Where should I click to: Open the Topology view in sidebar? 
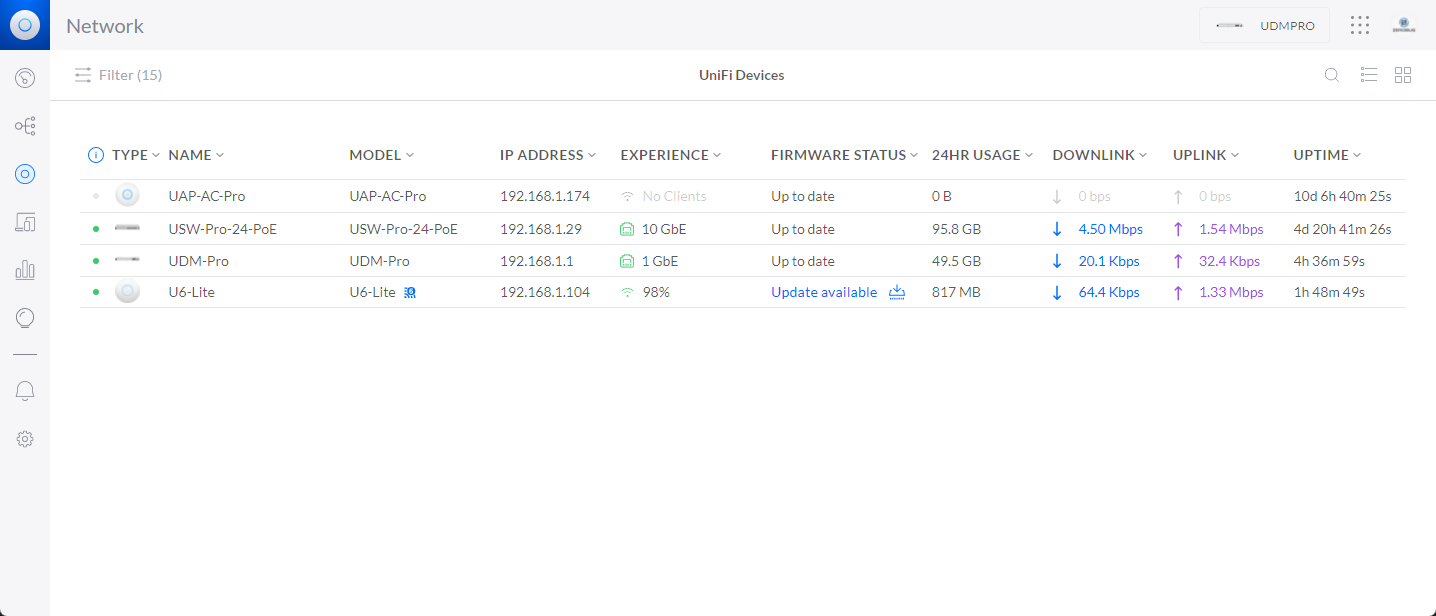click(25, 126)
